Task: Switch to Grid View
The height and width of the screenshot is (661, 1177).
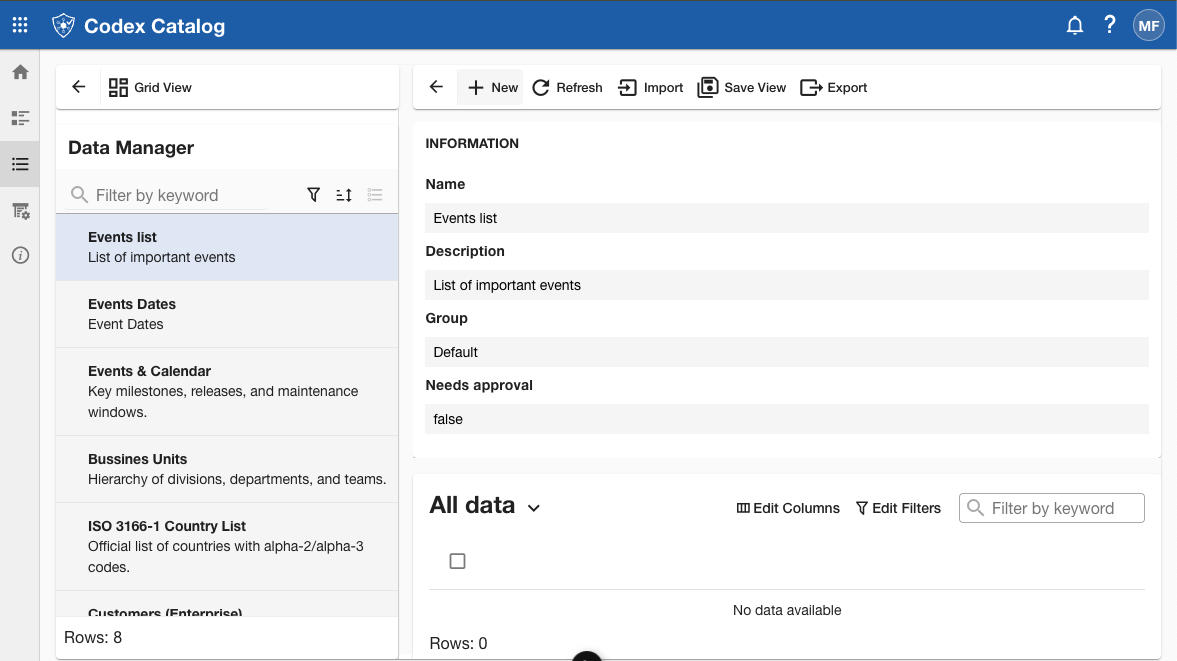Action: (x=150, y=87)
